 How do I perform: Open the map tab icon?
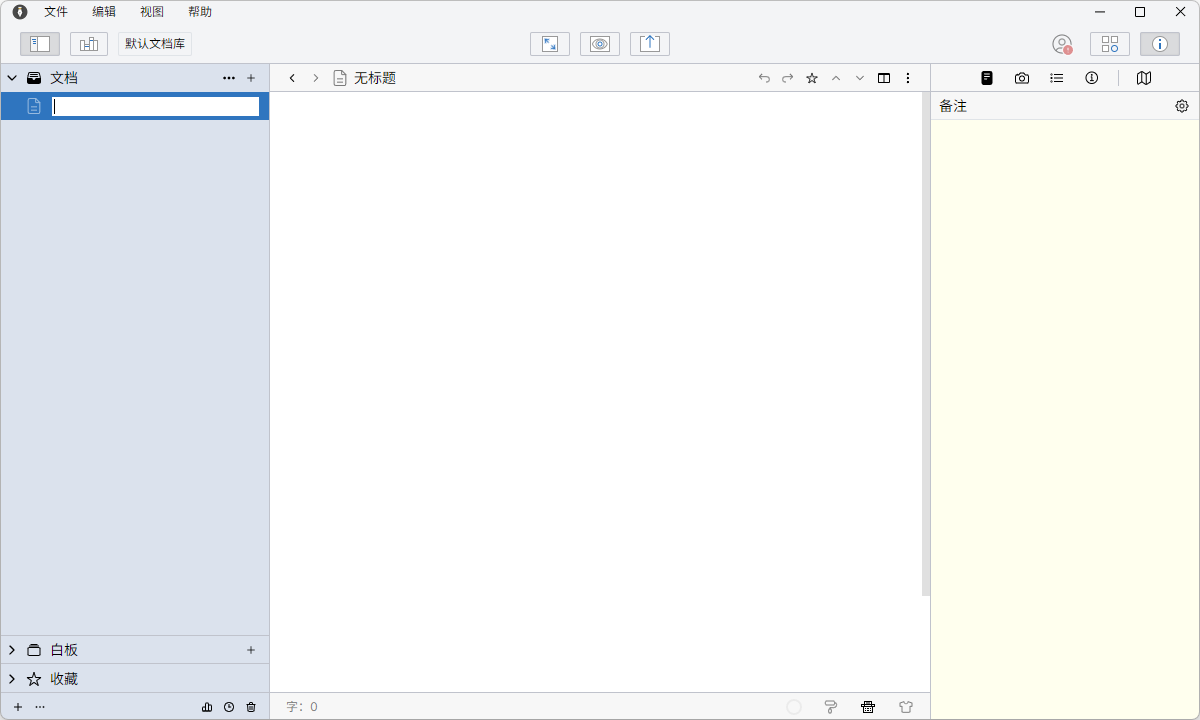1144,78
